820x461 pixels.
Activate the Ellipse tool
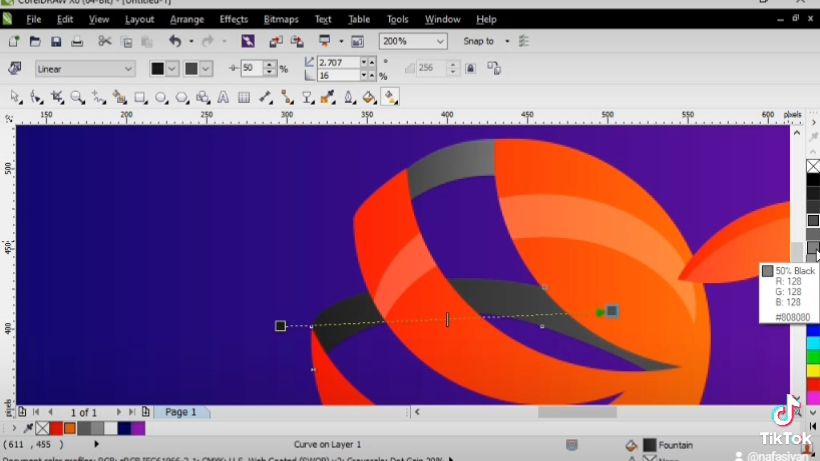(x=161, y=97)
